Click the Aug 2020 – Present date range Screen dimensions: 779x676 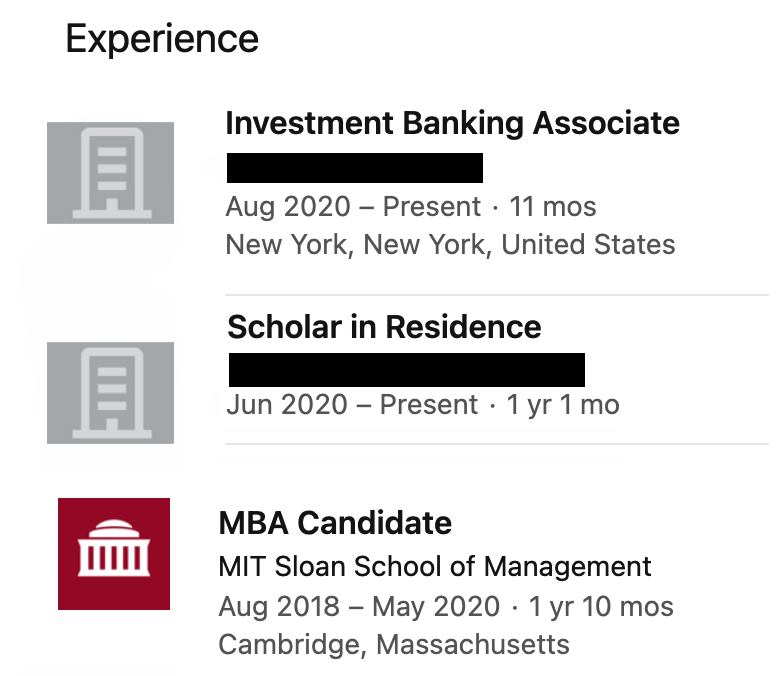point(353,207)
